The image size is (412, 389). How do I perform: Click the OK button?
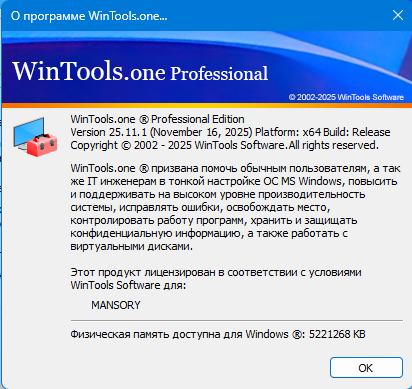(366, 368)
